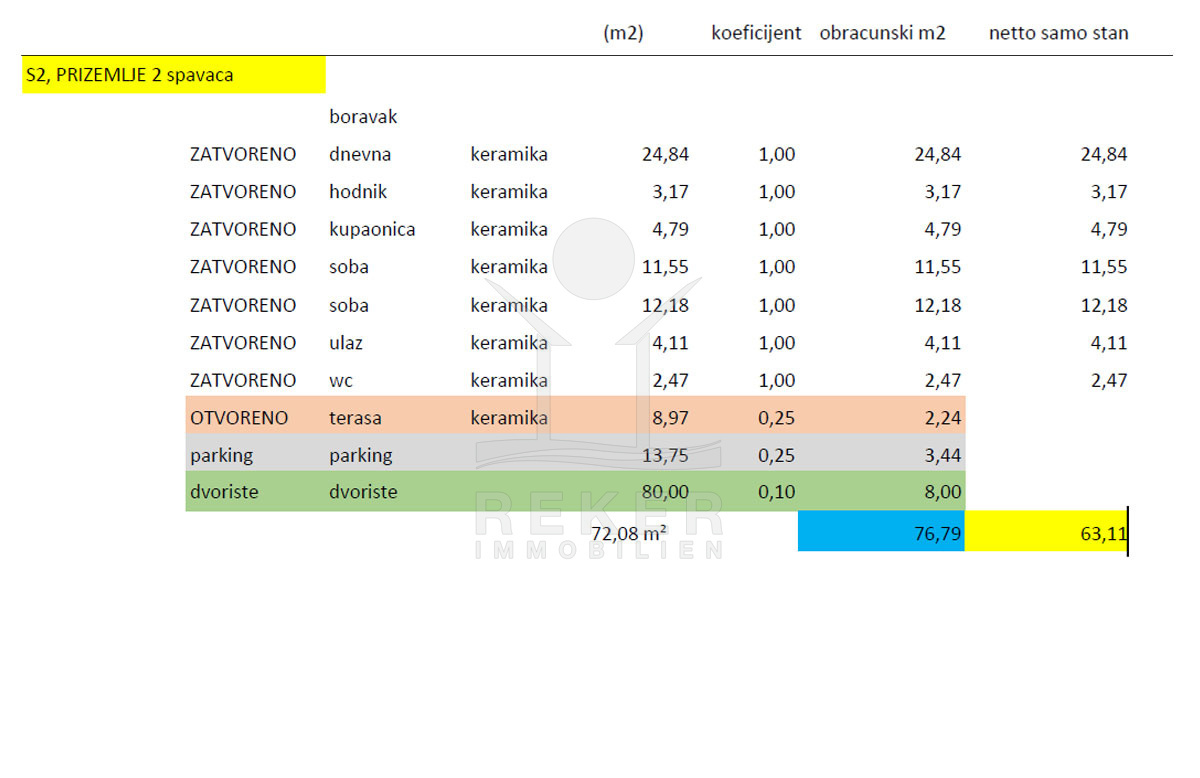Click the 'kupaonica' room name cell
This screenshot has width=1200, height=778.
pos(372,229)
